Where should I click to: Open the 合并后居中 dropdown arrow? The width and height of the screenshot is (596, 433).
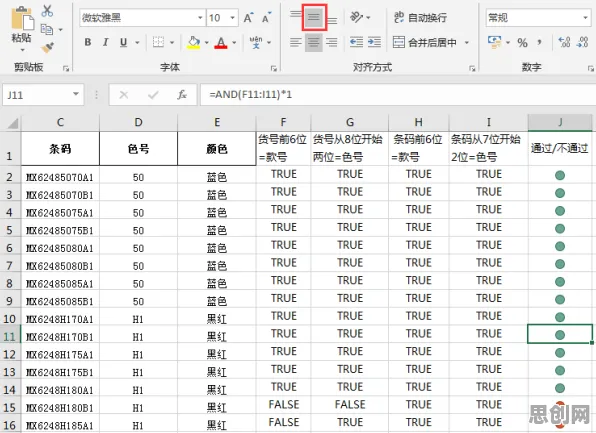click(467, 42)
